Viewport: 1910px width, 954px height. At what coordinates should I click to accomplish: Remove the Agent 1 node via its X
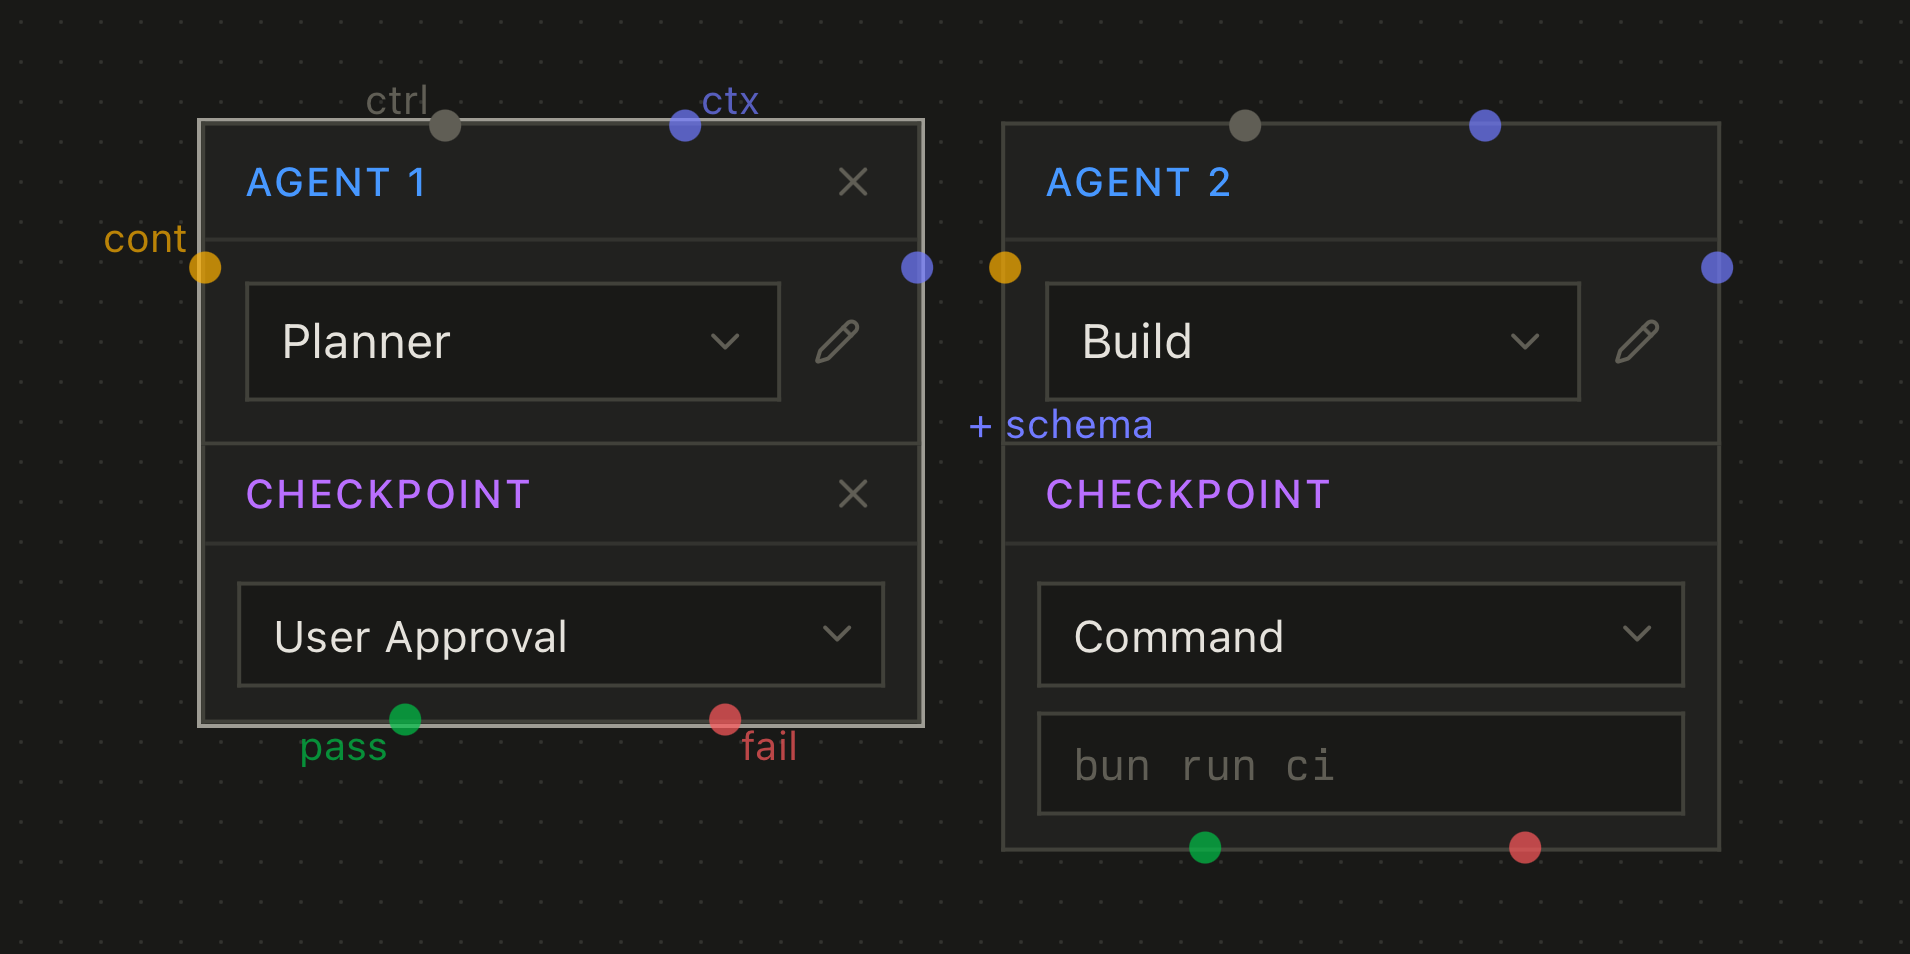[853, 181]
